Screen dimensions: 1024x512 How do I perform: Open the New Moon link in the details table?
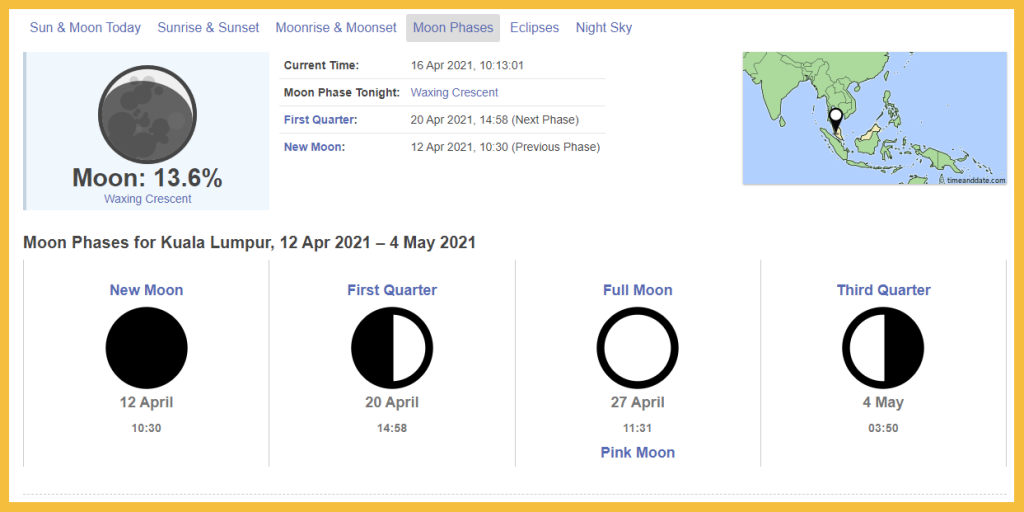[314, 147]
